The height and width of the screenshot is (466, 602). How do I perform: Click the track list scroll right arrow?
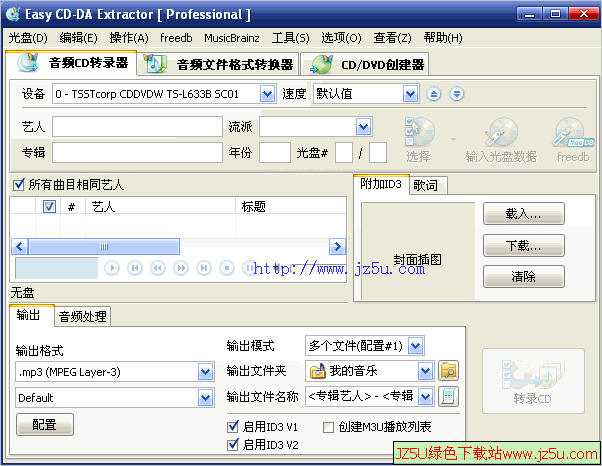click(x=337, y=246)
